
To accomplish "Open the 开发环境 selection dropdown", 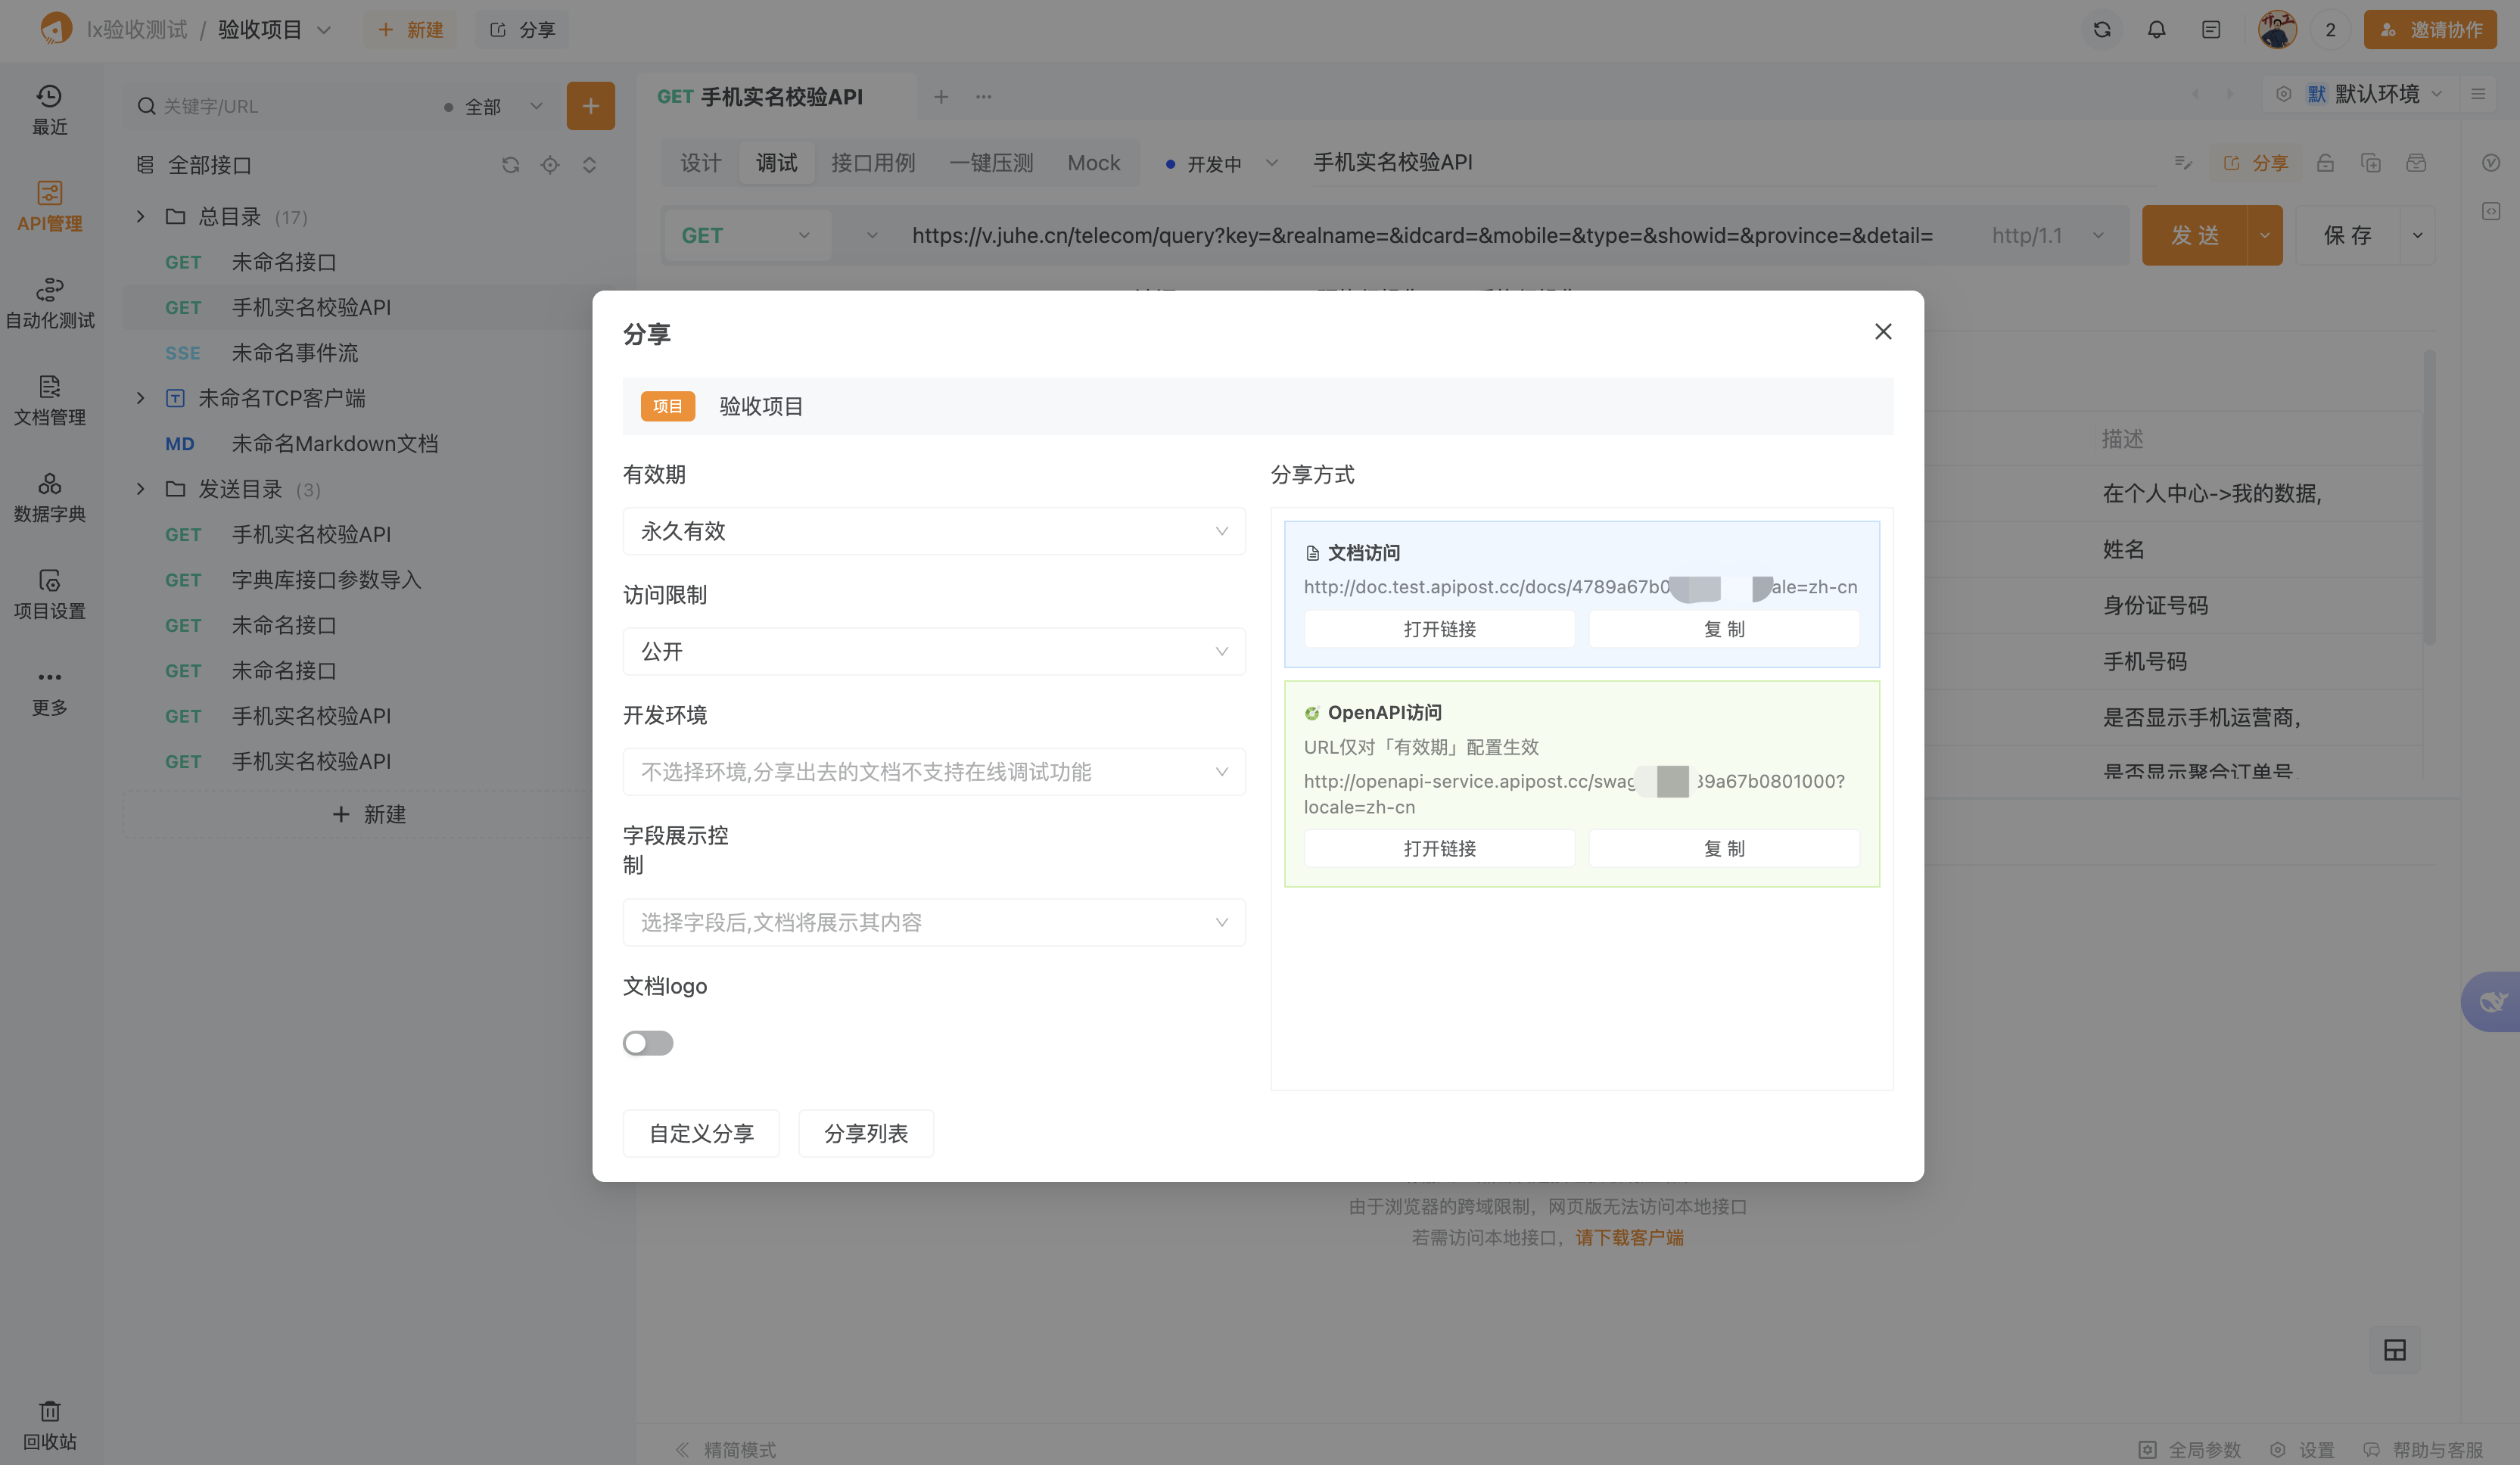I will click(933, 771).
